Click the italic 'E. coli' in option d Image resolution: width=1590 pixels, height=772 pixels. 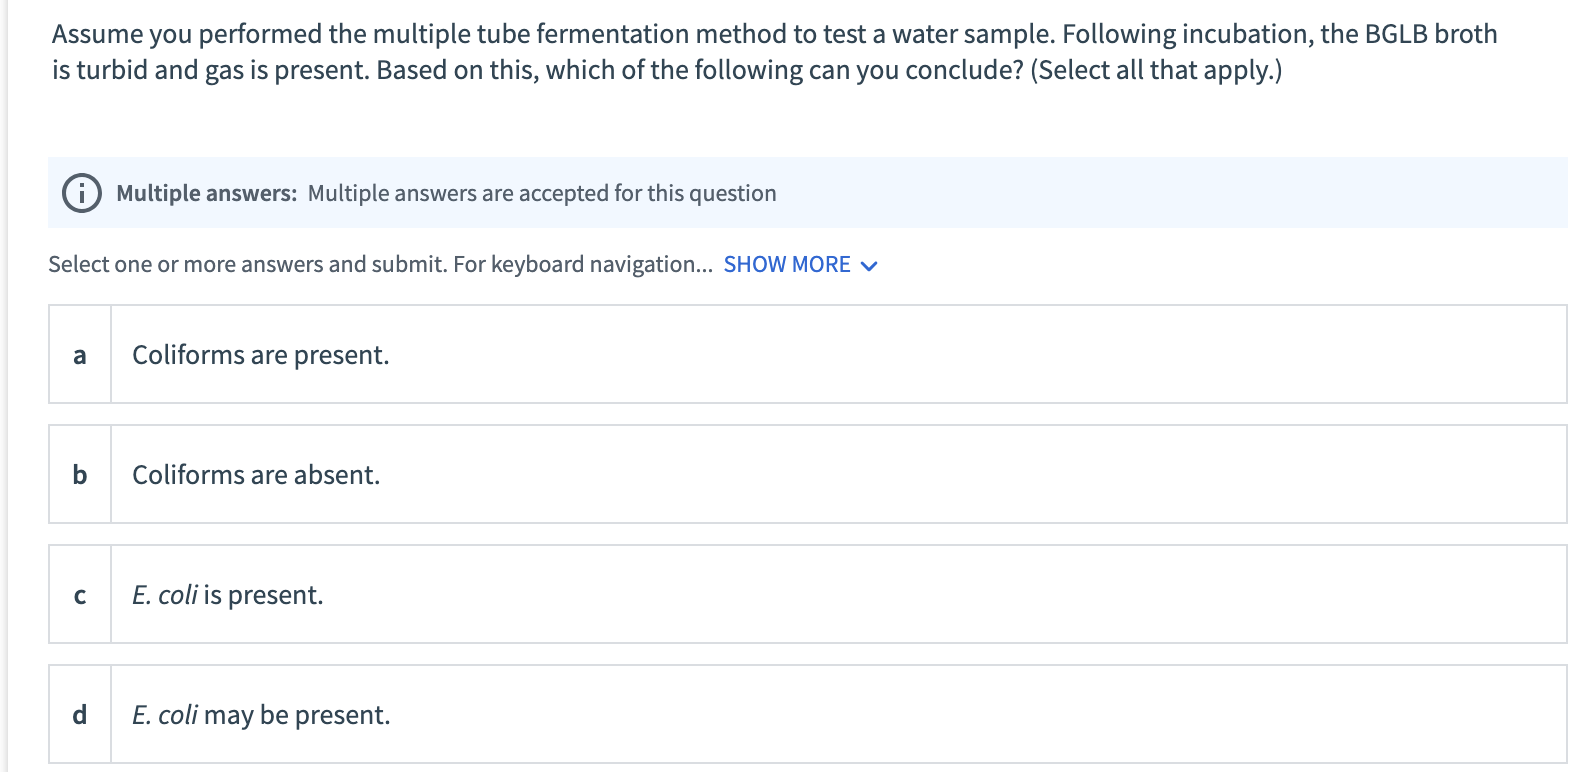165,715
